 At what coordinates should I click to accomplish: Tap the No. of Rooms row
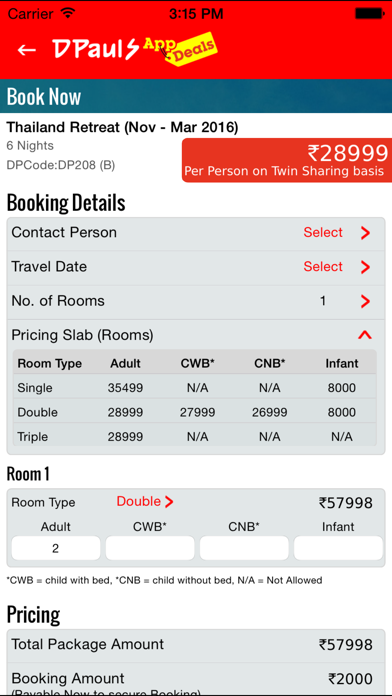(196, 302)
